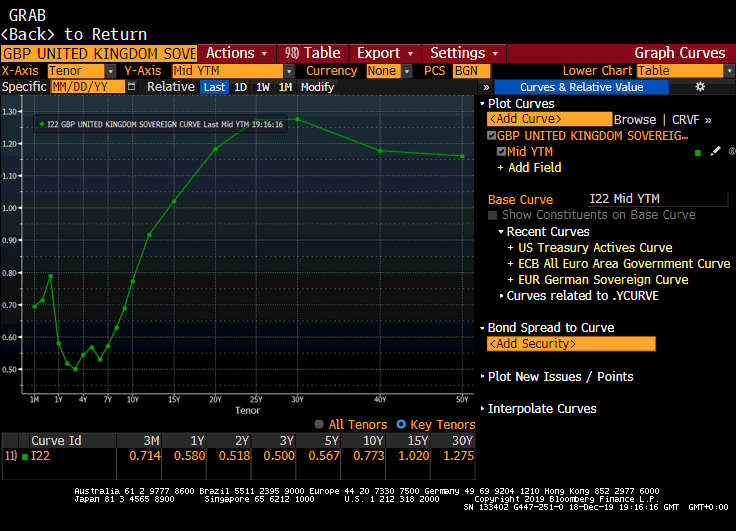Viewport: 736px width, 531px height.
Task: Uncheck GBP United Kingdom Sovereign curve checkbox
Action: coord(491,135)
